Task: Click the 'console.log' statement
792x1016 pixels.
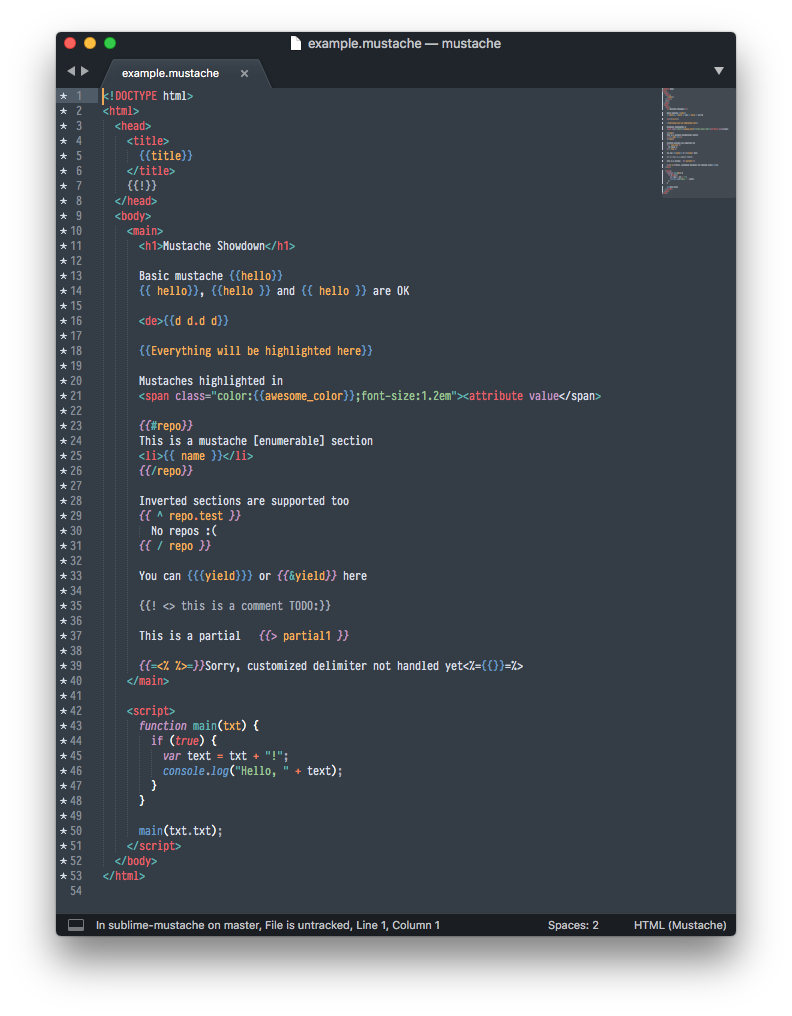Action: (253, 771)
